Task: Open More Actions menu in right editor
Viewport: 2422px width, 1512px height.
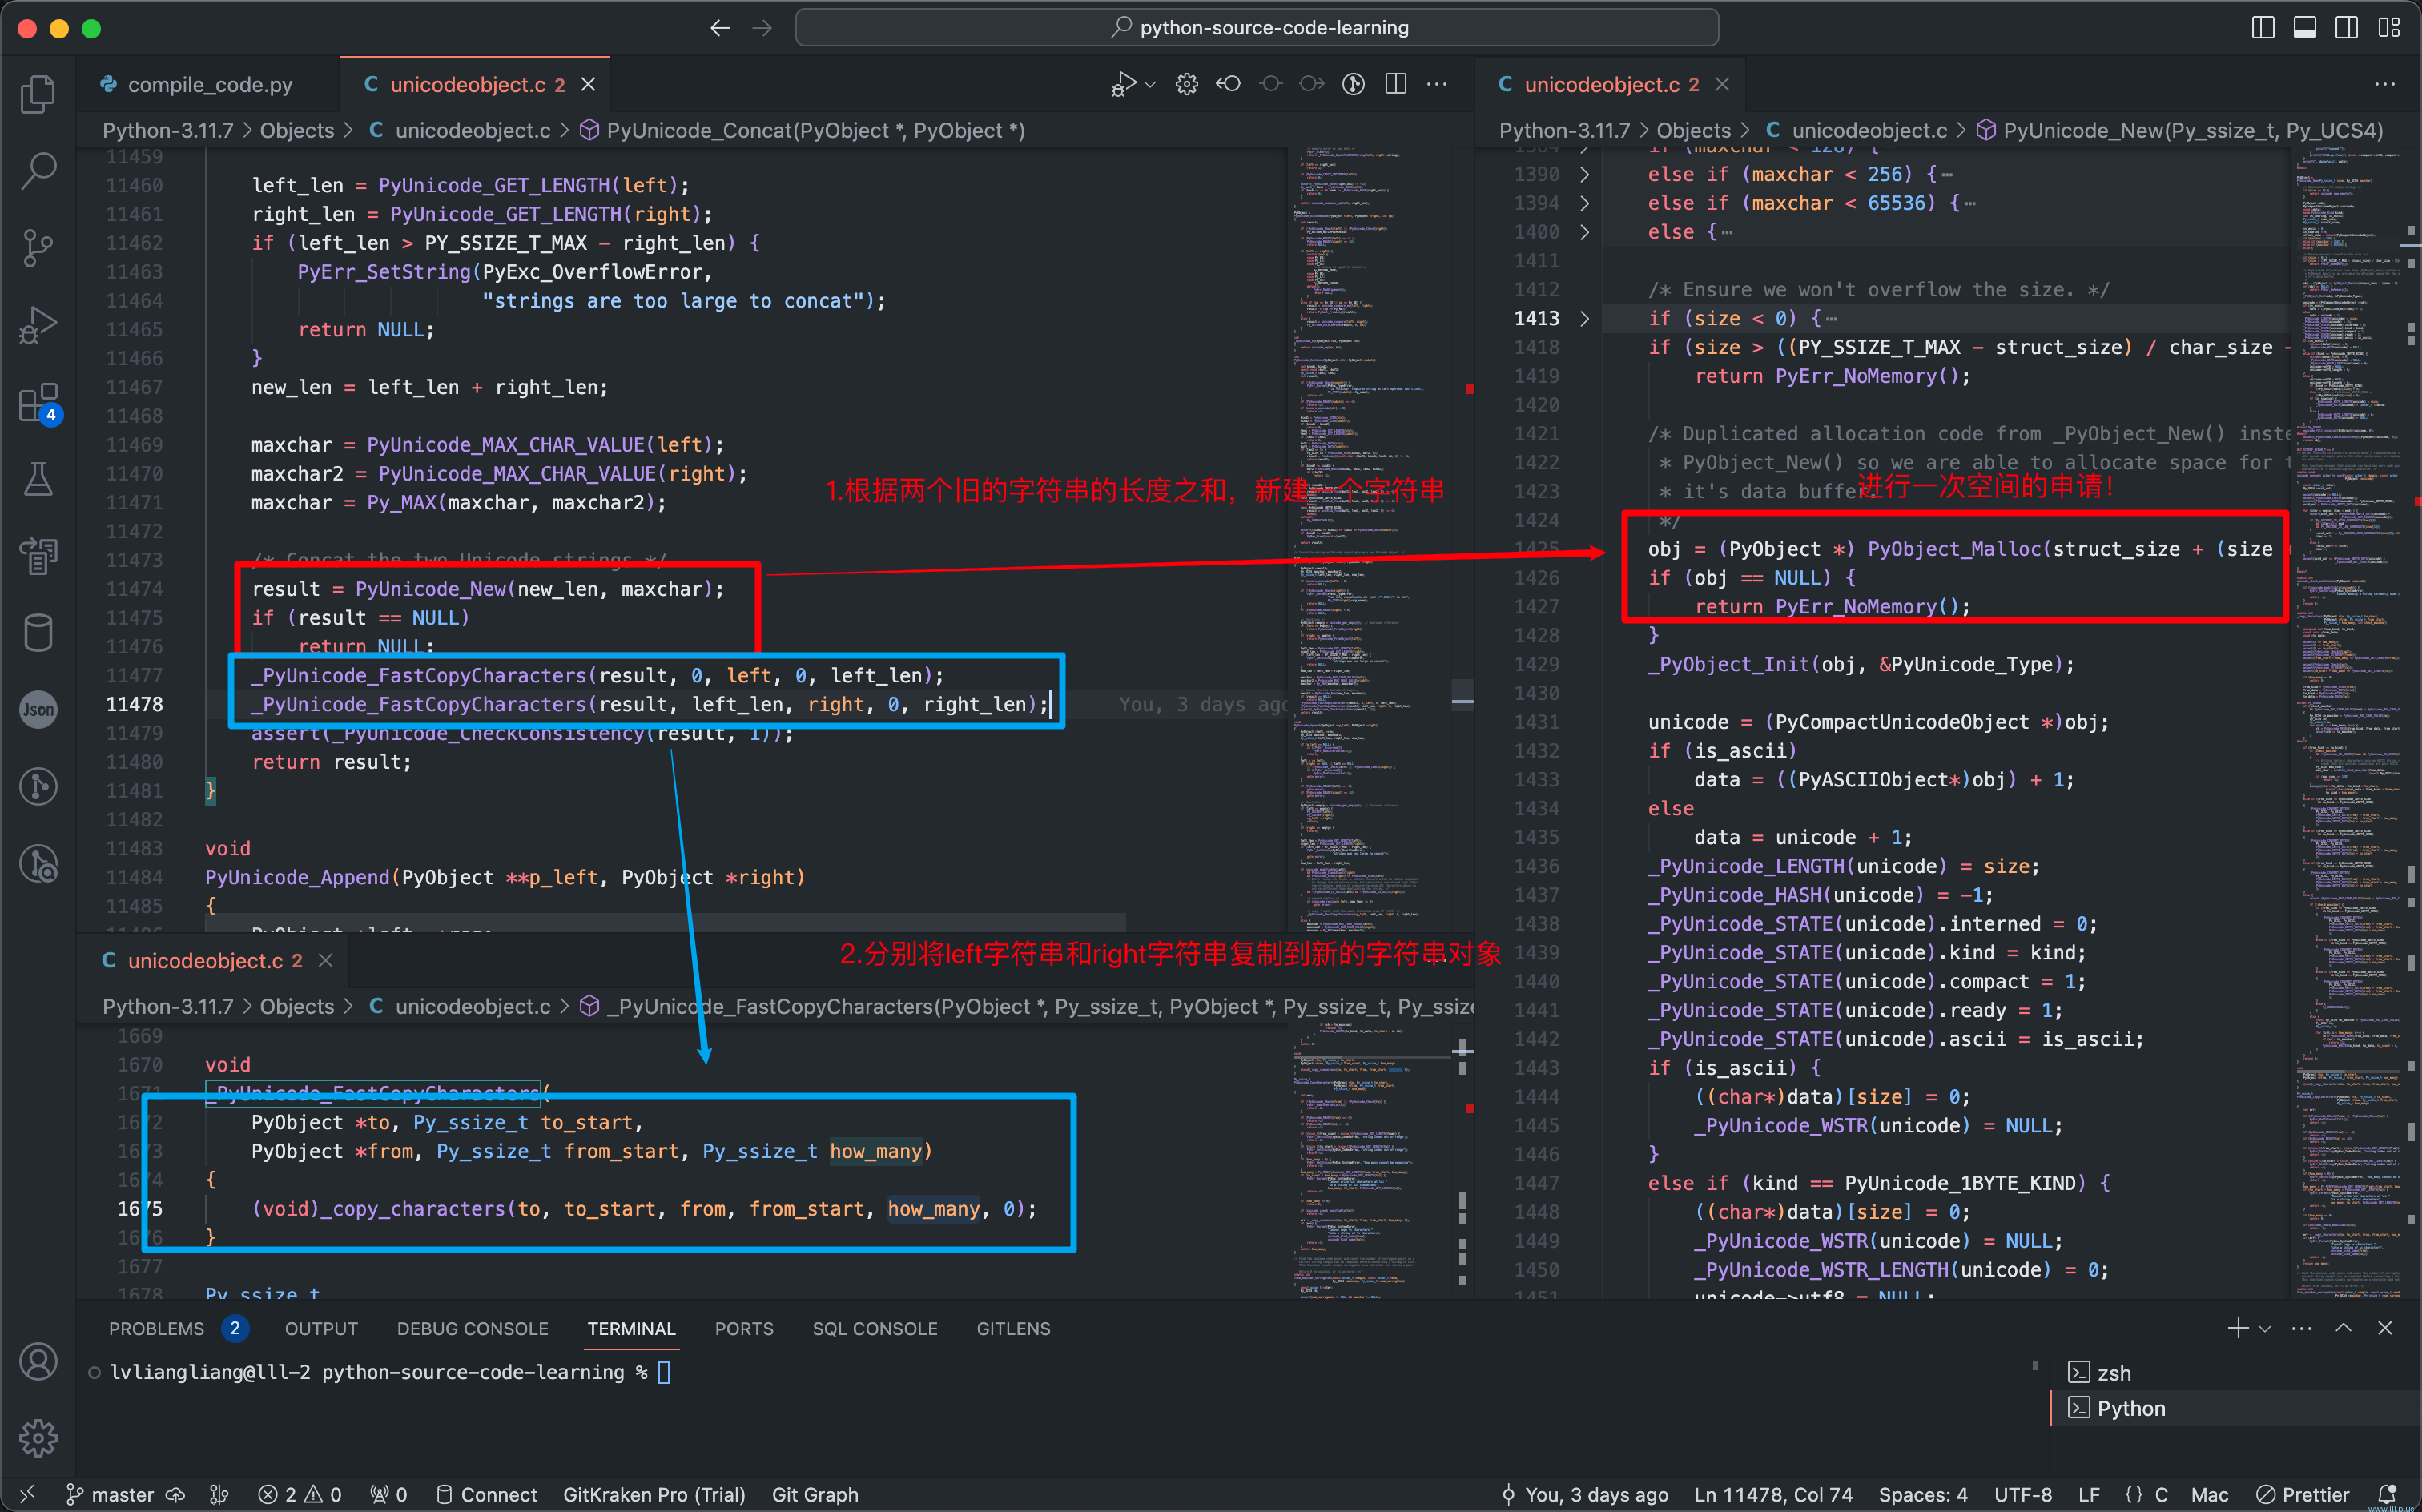Action: coord(2385,85)
